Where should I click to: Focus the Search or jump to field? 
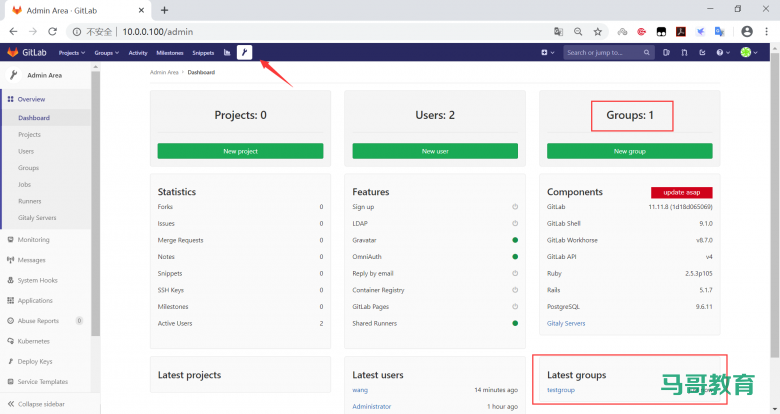(608, 52)
